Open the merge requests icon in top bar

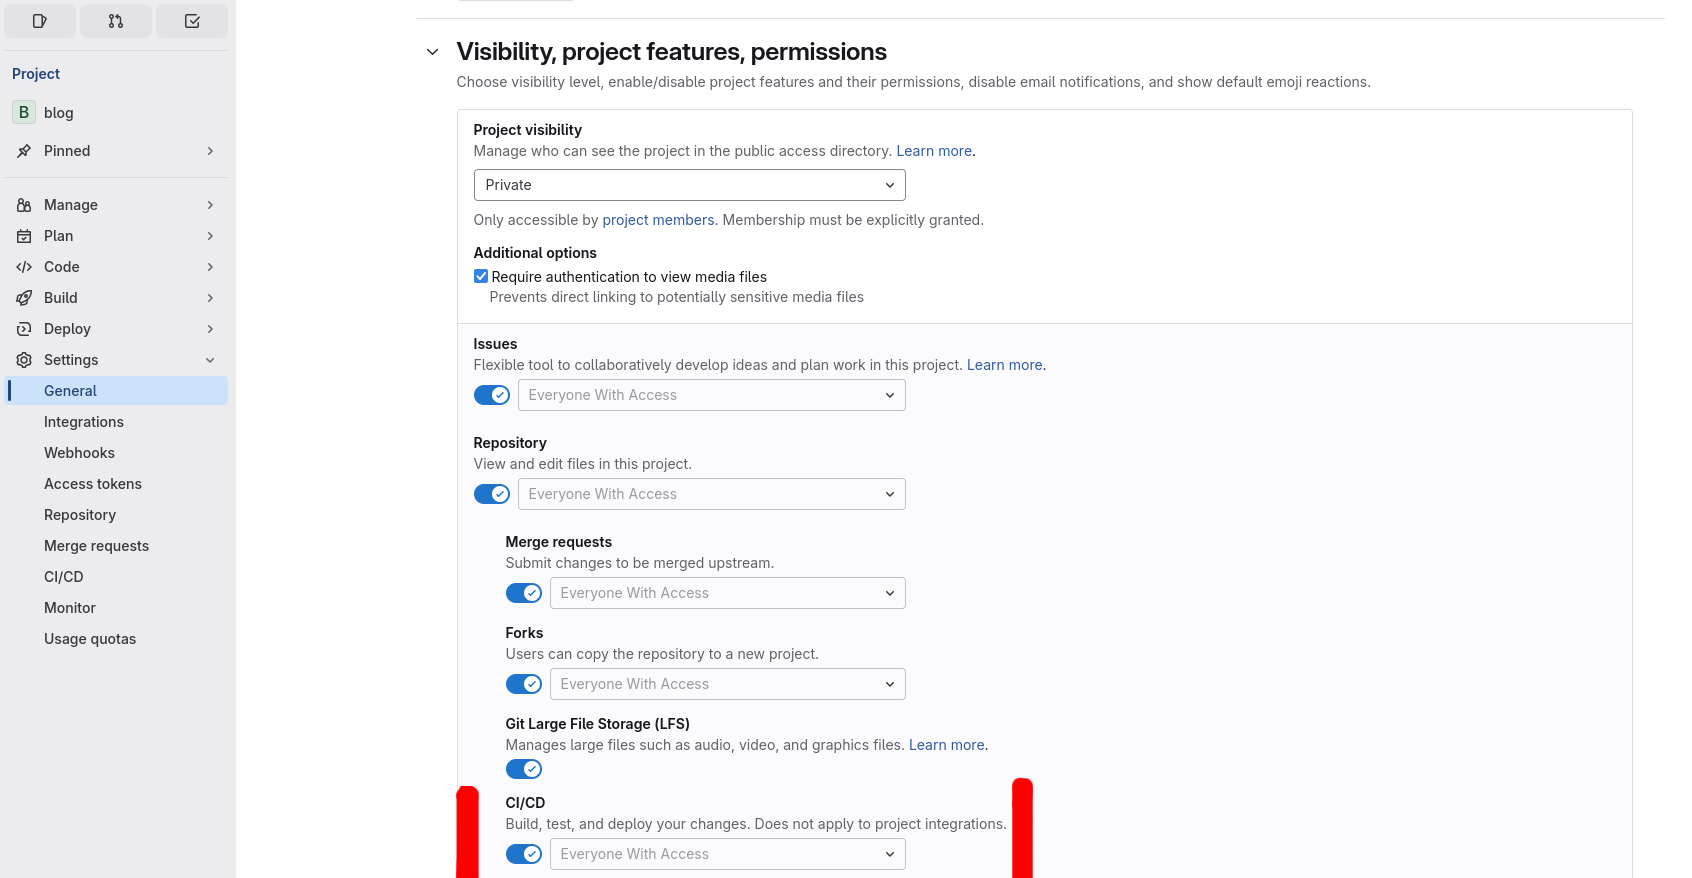click(116, 21)
